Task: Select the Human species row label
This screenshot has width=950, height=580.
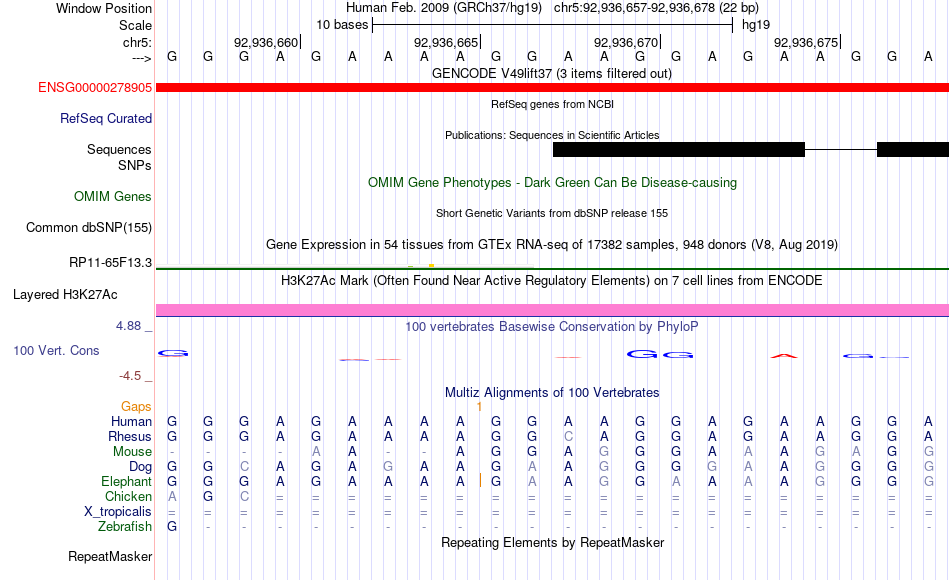Action: [131, 421]
